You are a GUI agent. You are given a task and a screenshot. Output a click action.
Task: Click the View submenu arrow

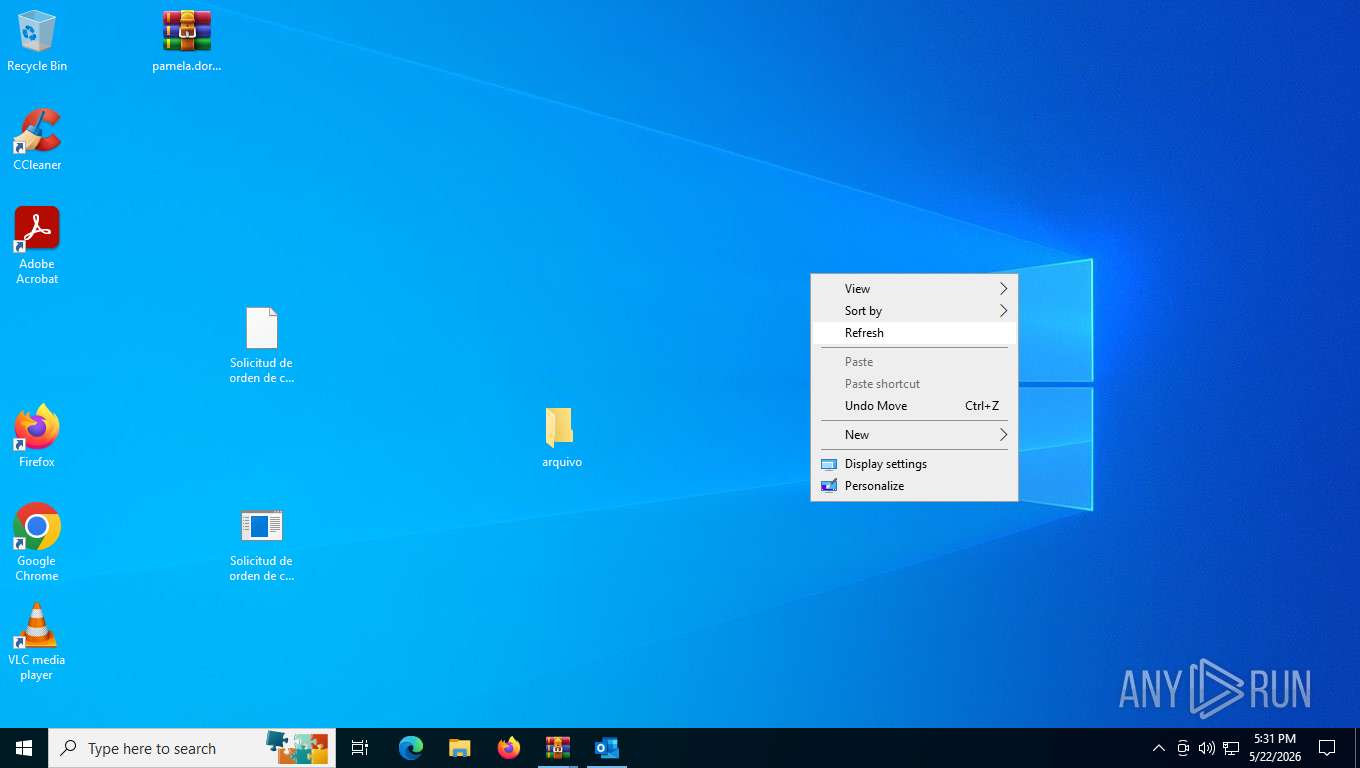[x=1003, y=289]
